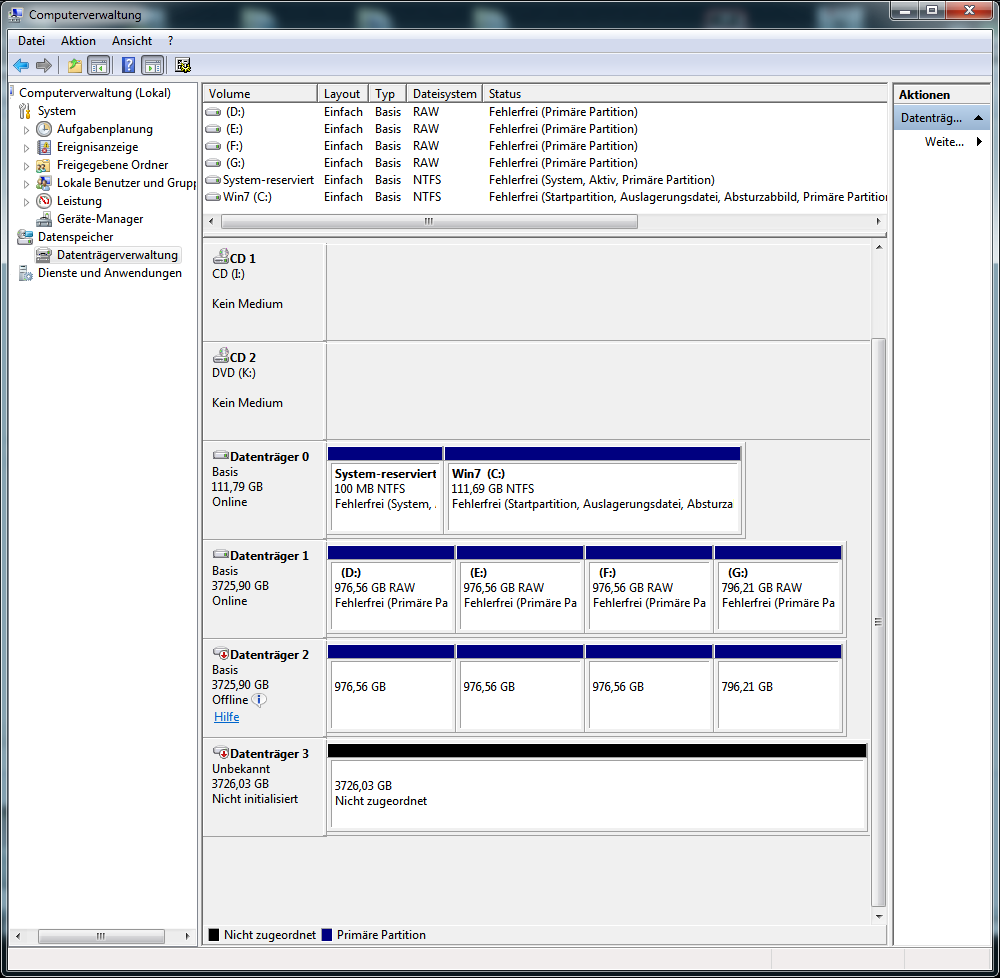Expand the Ereignisanzeige tree node
This screenshot has width=1000, height=978.
click(26, 148)
